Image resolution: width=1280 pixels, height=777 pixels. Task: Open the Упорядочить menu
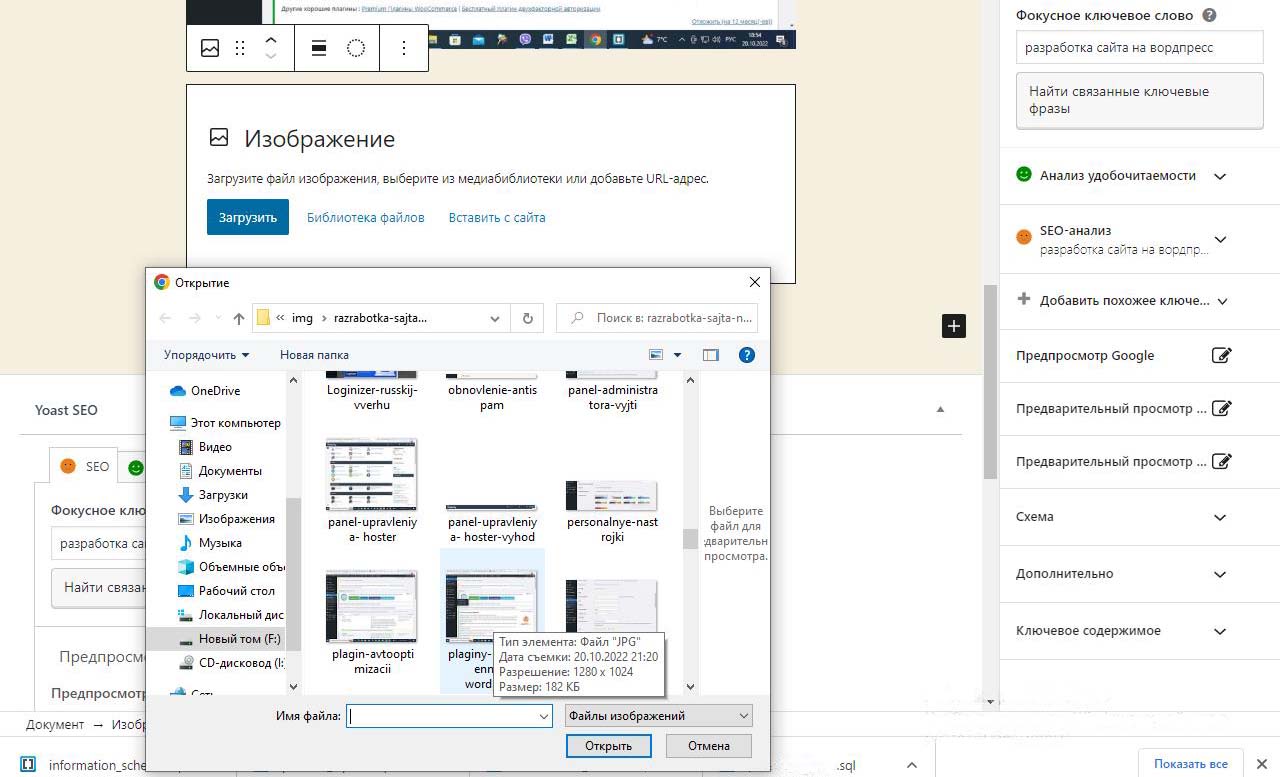[x=207, y=355]
